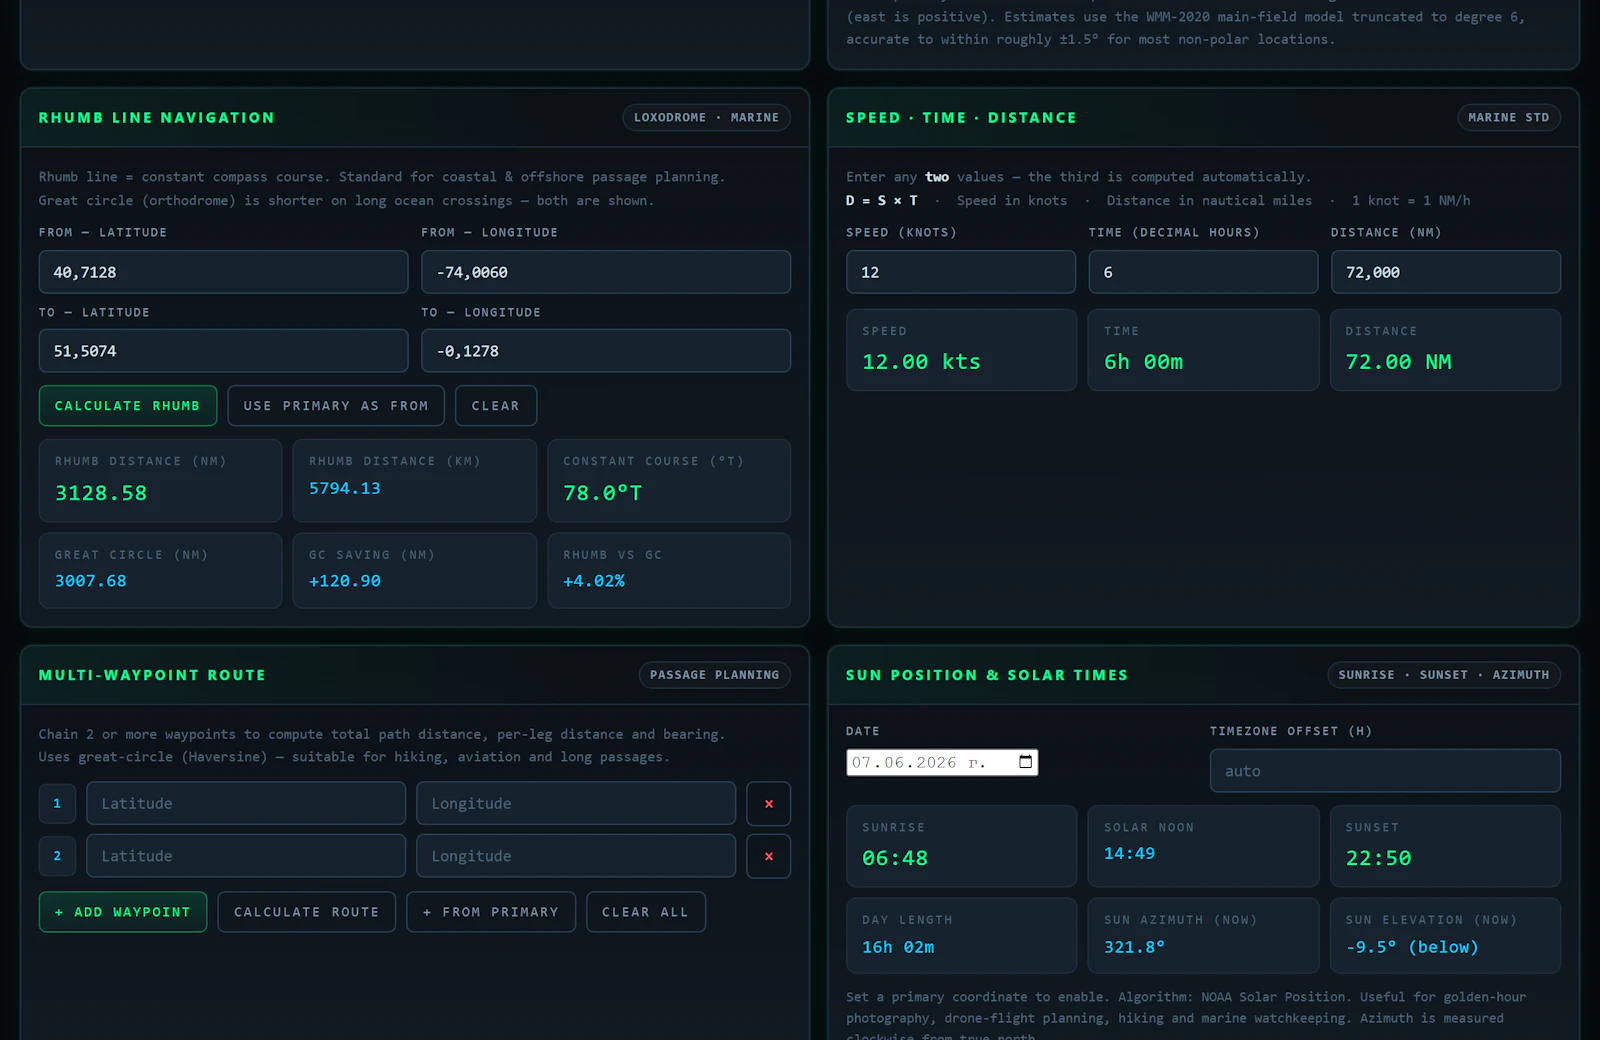Click Use Primary As From button
This screenshot has width=1600, height=1040.
[336, 405]
